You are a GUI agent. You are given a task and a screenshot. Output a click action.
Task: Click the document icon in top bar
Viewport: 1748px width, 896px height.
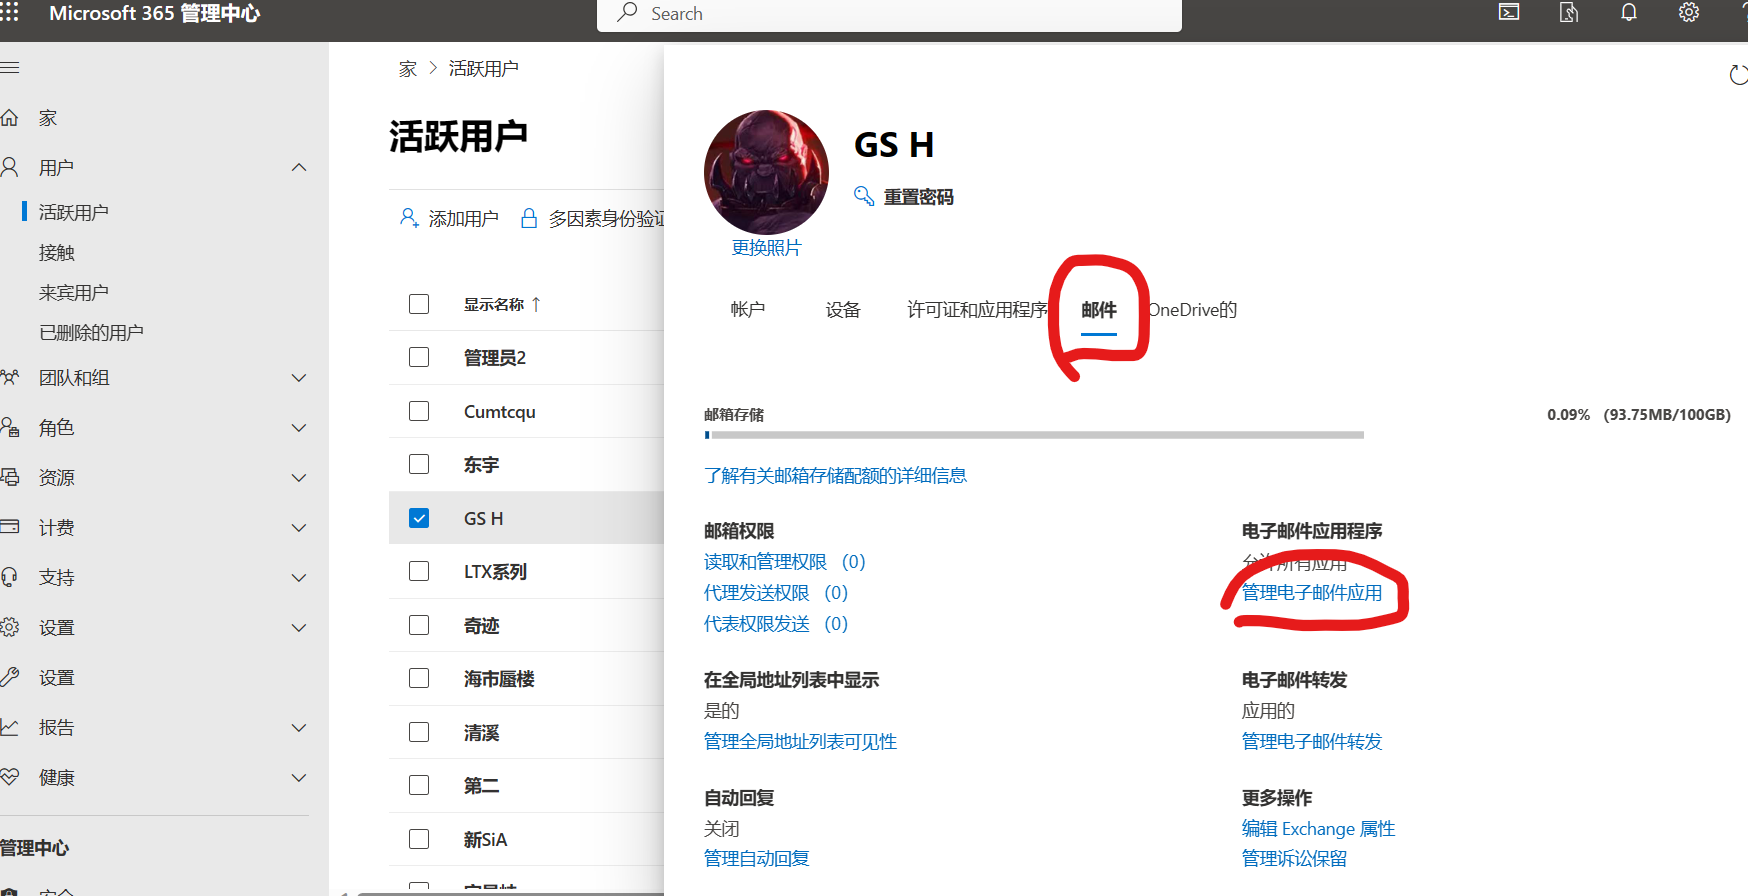click(1569, 12)
